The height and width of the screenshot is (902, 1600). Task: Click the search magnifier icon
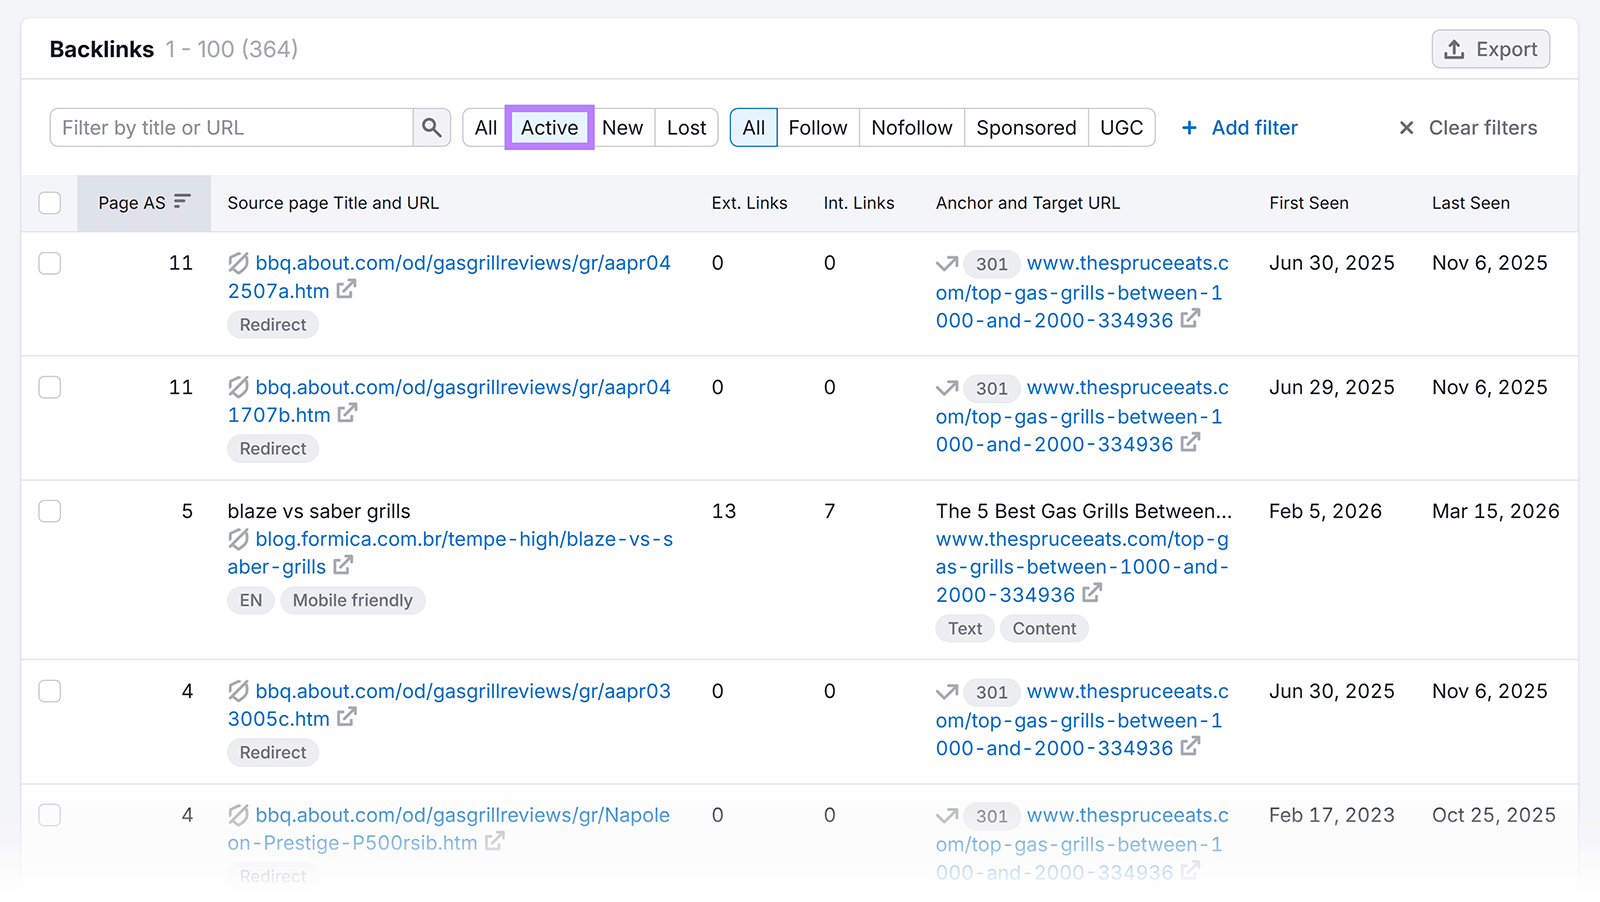point(432,127)
